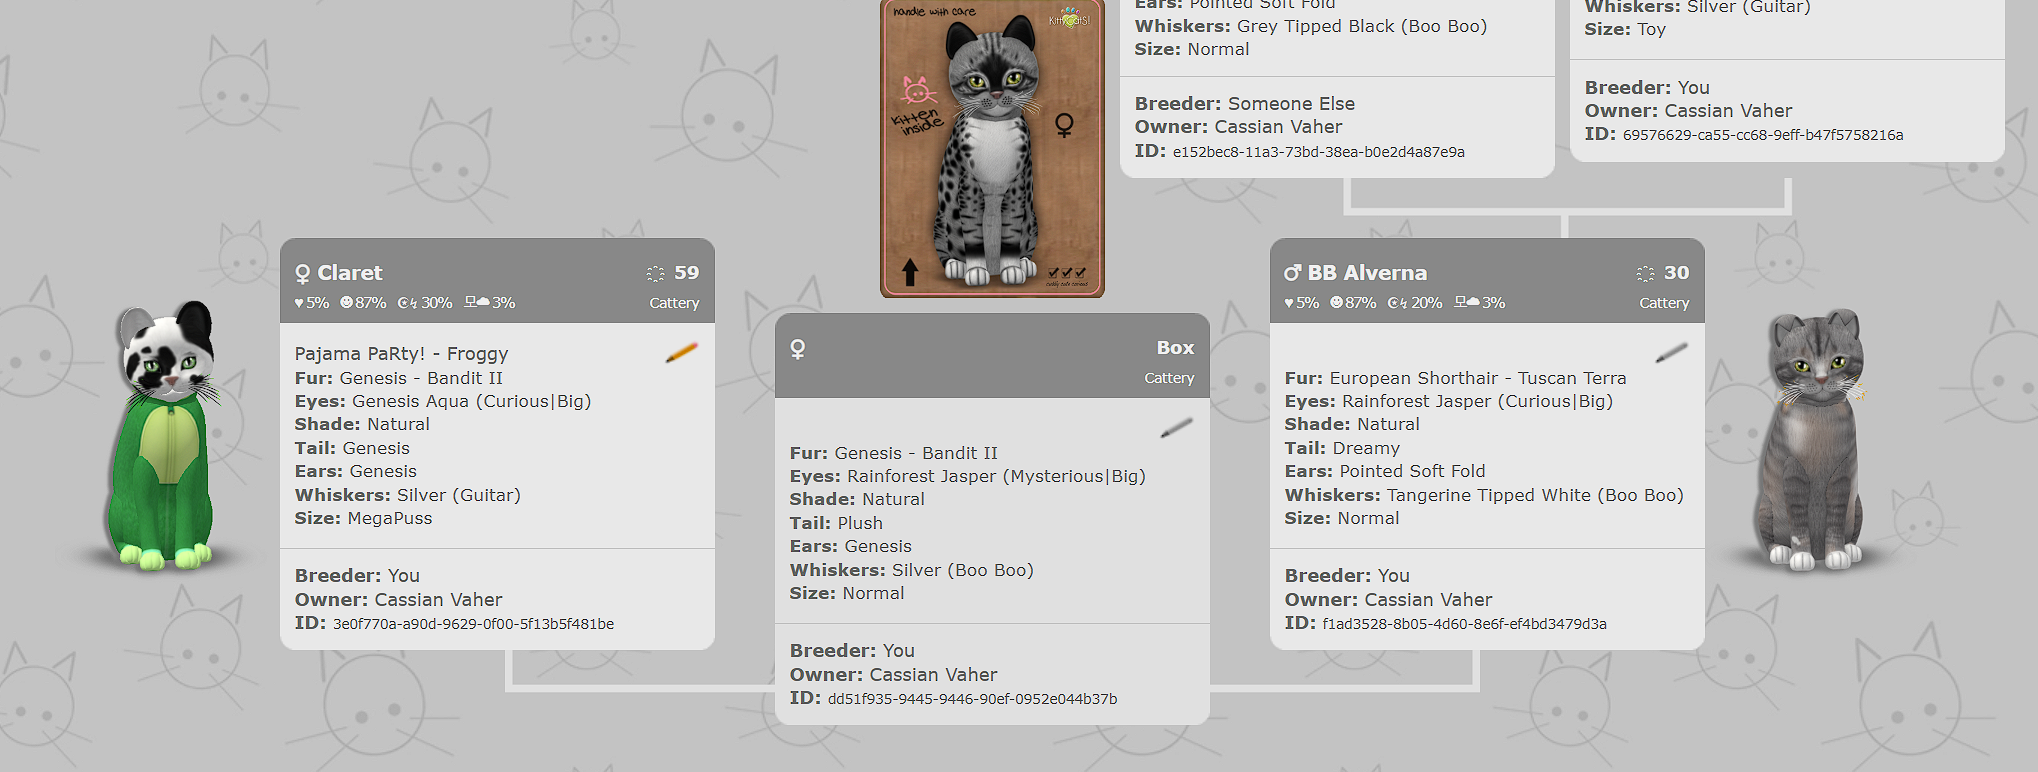The image size is (2038, 772).
Task: Click the heart 5% love stat on Claret
Action: 311,302
